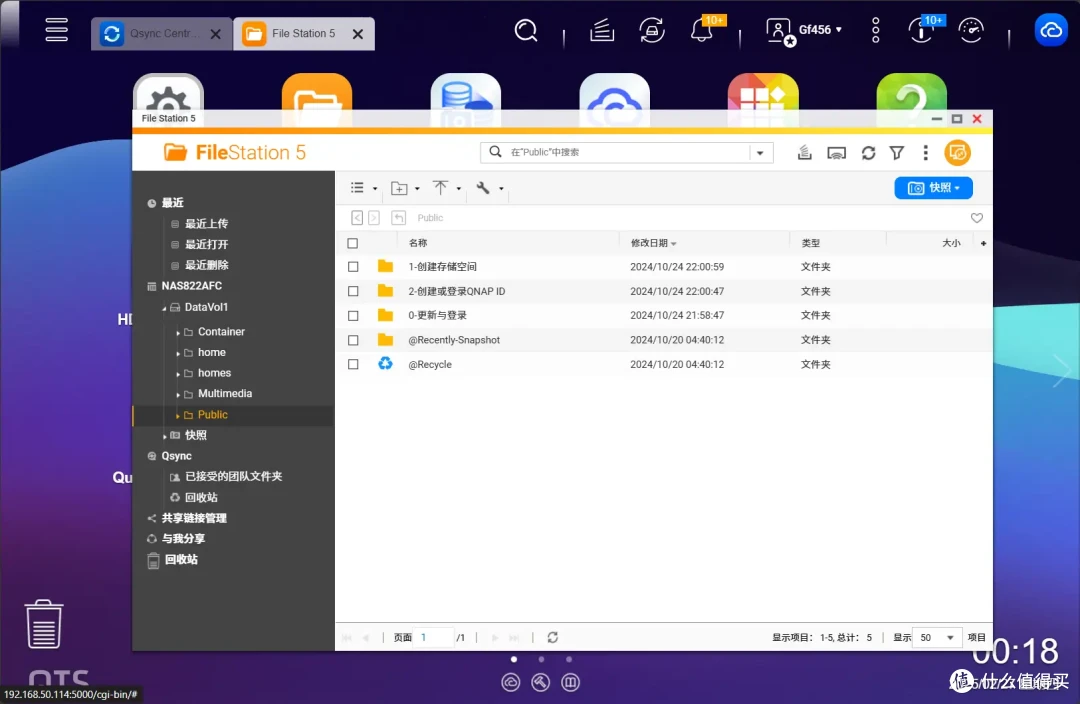Image resolution: width=1080 pixels, height=704 pixels.
Task: Add a column with the plus icon
Action: (x=983, y=243)
